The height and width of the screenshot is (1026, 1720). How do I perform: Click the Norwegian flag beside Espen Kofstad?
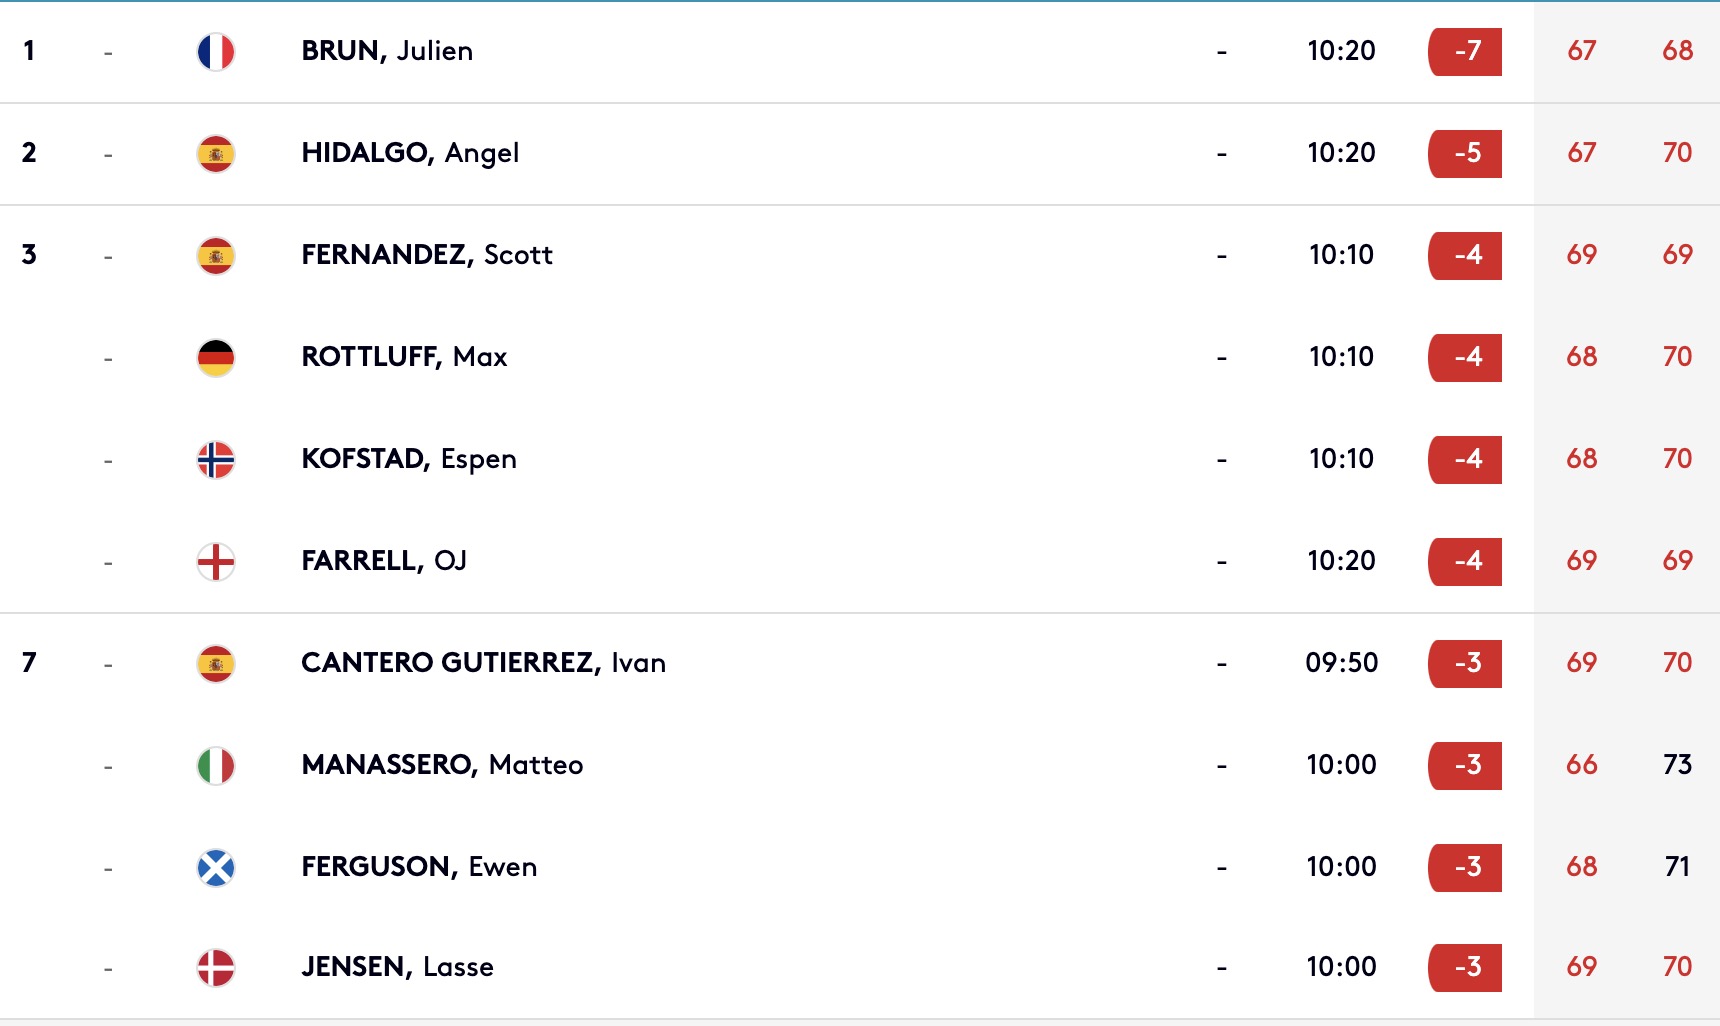[216, 460]
